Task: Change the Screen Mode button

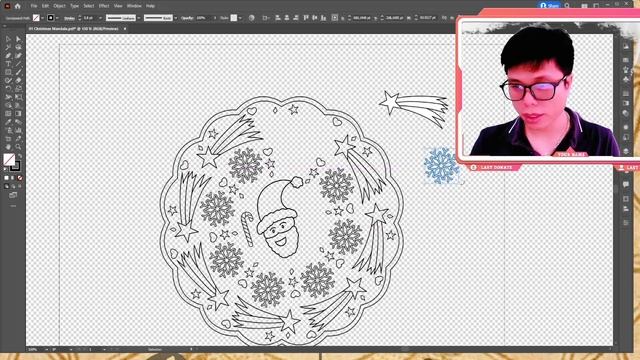Action: (13, 196)
